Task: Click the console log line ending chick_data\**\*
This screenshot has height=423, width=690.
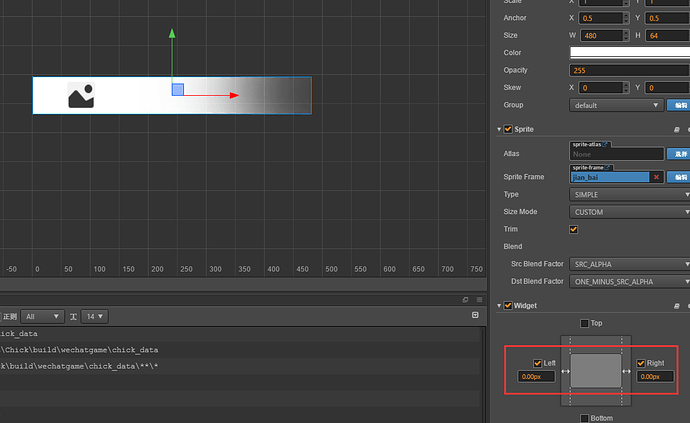Action: [79, 366]
